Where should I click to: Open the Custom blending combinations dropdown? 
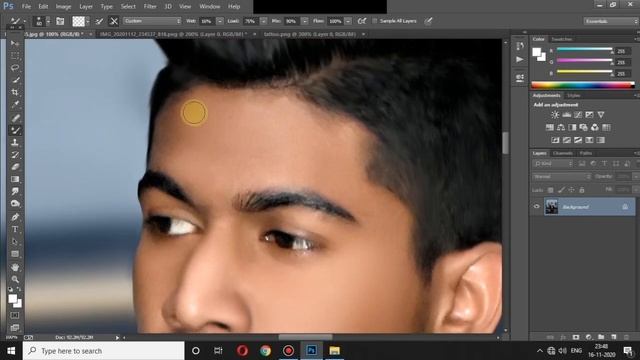click(152, 21)
